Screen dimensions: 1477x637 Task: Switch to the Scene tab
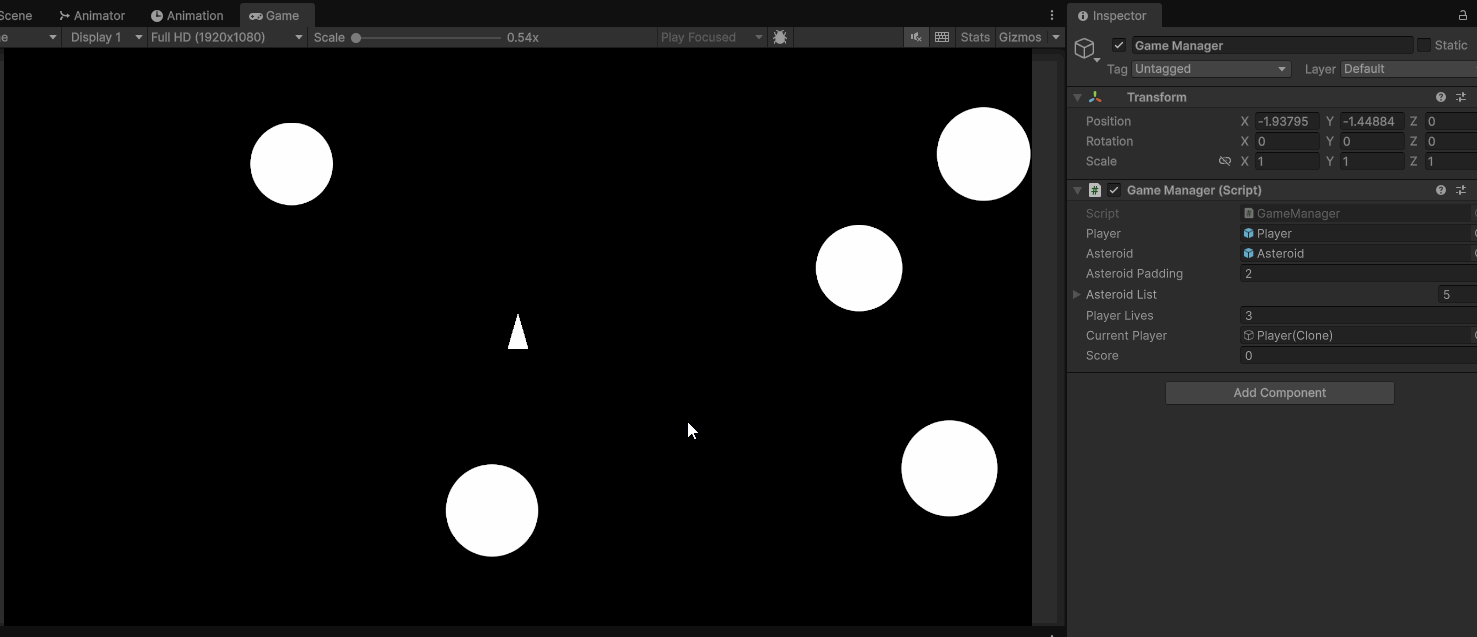(17, 16)
